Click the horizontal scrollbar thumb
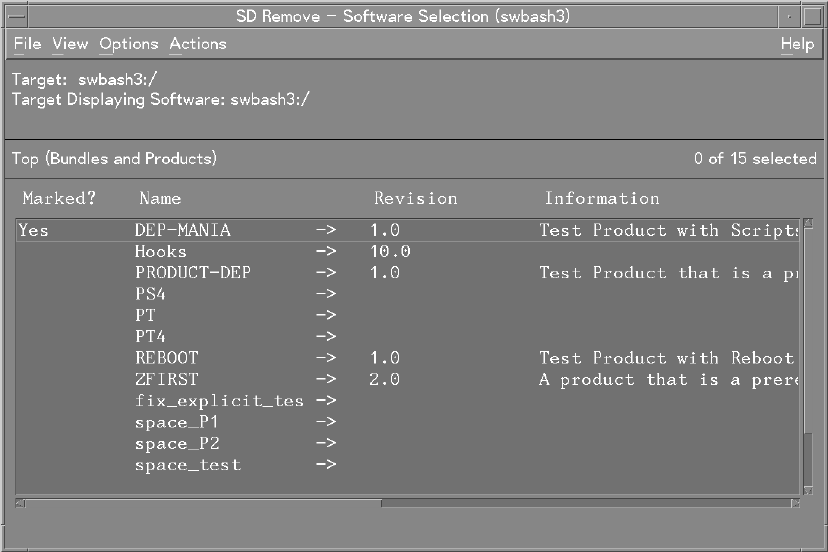Image resolution: width=828 pixels, height=552 pixels. [200, 502]
